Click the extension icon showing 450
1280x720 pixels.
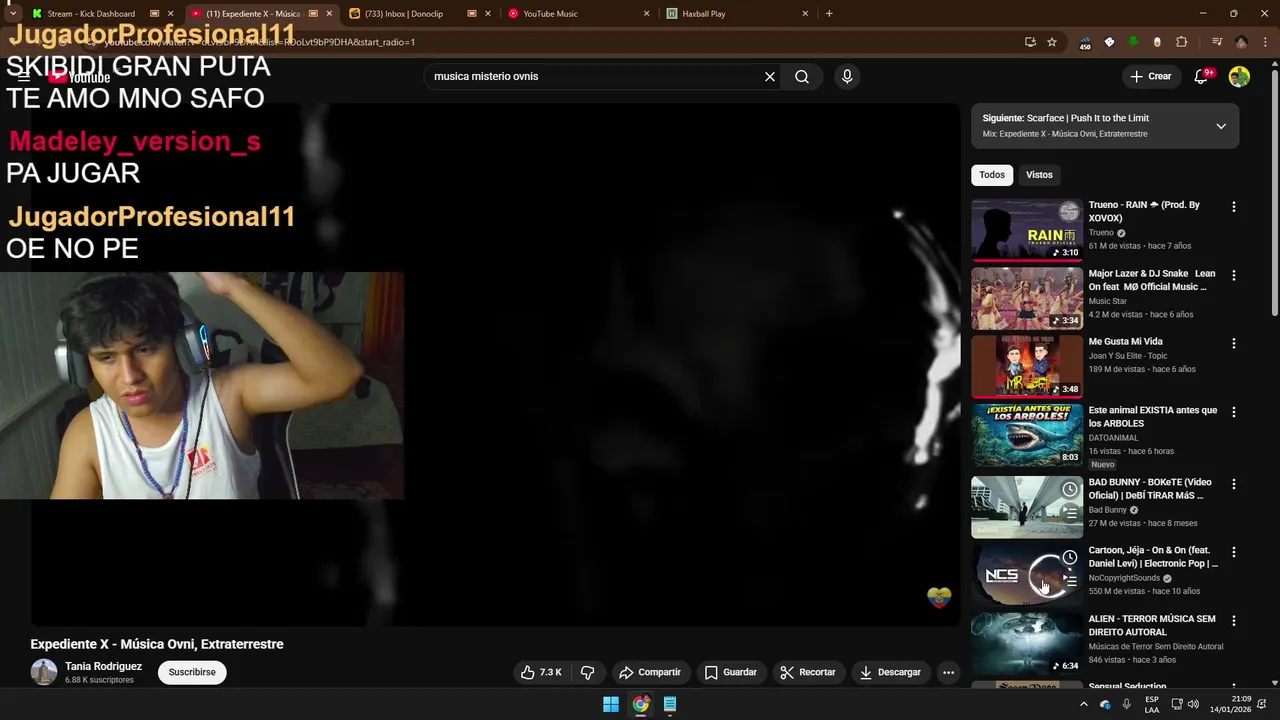[1085, 43]
